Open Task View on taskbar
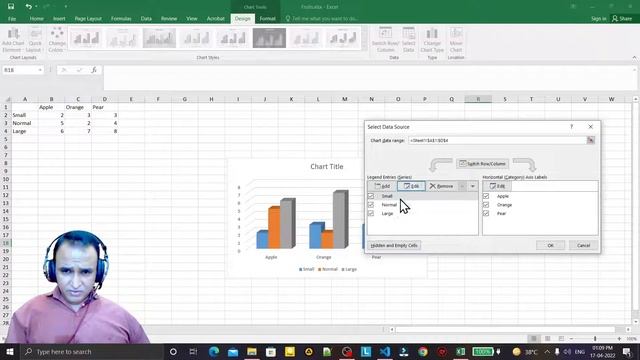640x360 pixels. (193, 351)
